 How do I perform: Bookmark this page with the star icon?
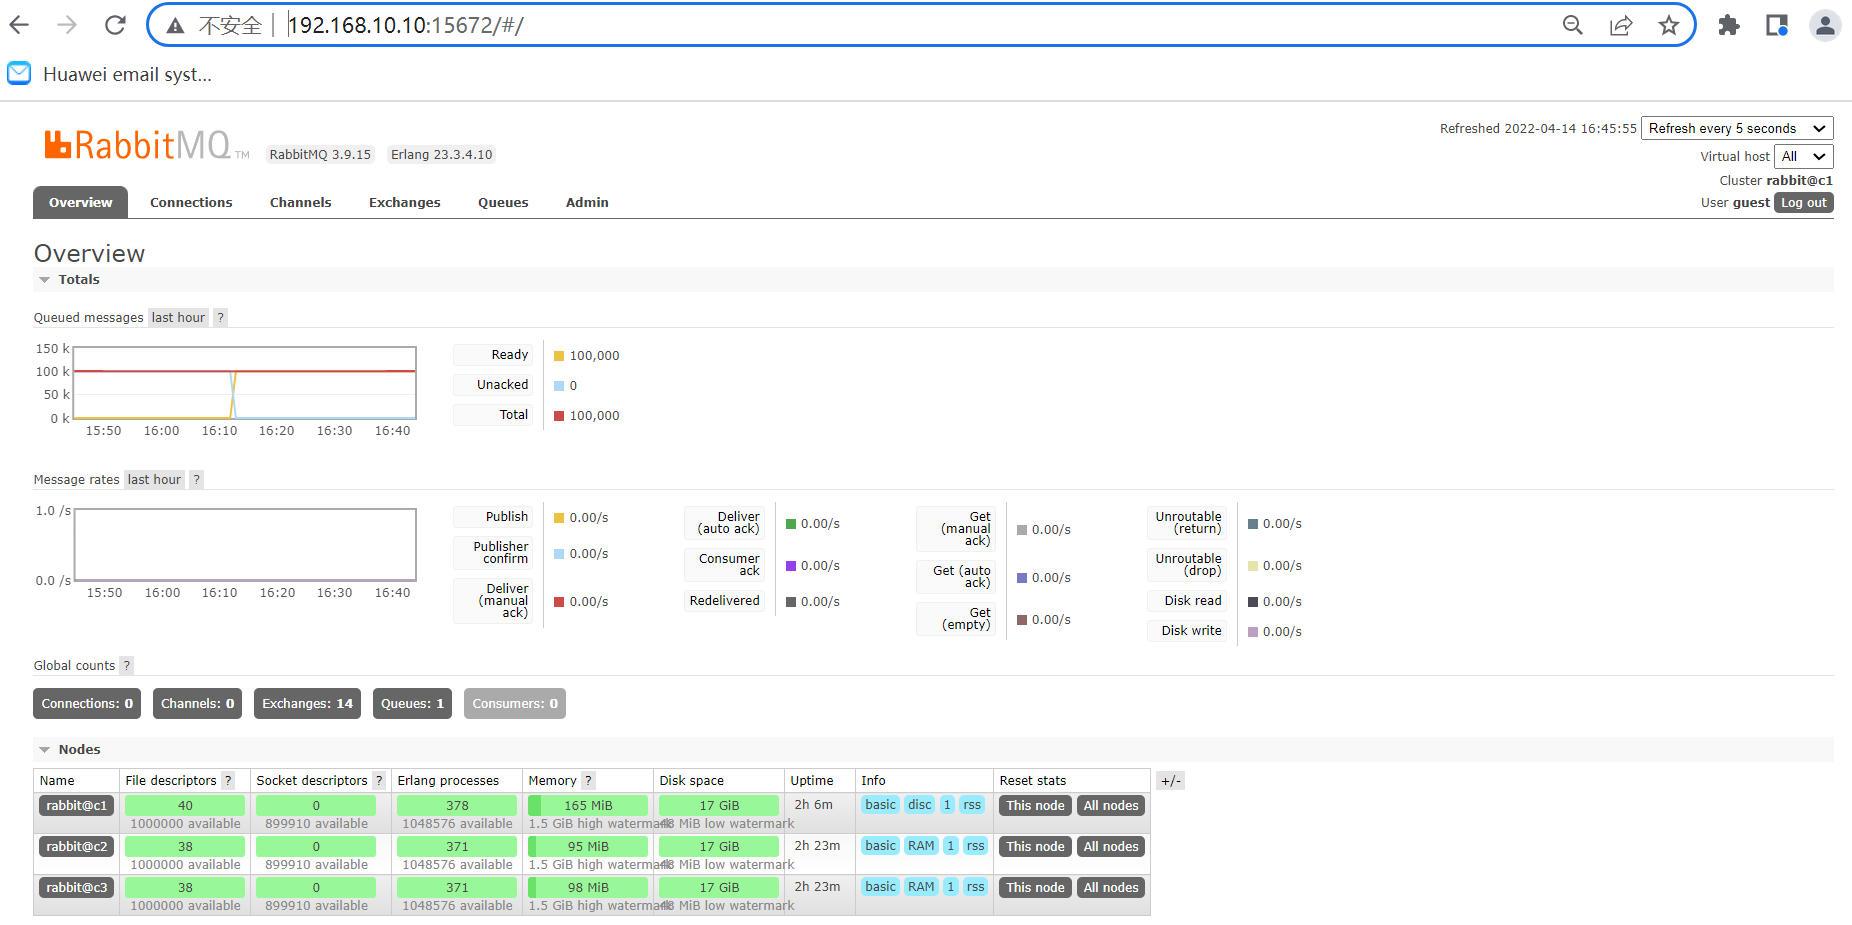coord(1669,25)
